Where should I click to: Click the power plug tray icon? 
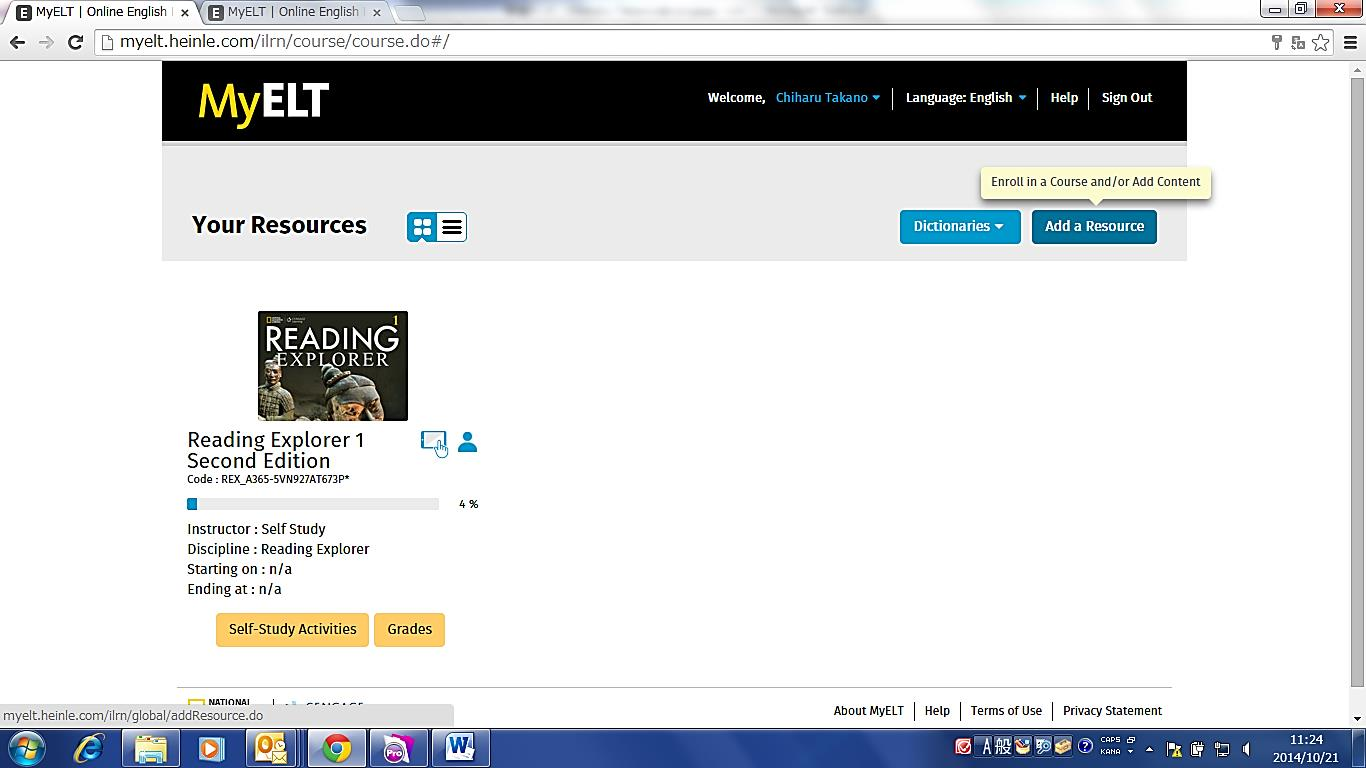[1198, 748]
